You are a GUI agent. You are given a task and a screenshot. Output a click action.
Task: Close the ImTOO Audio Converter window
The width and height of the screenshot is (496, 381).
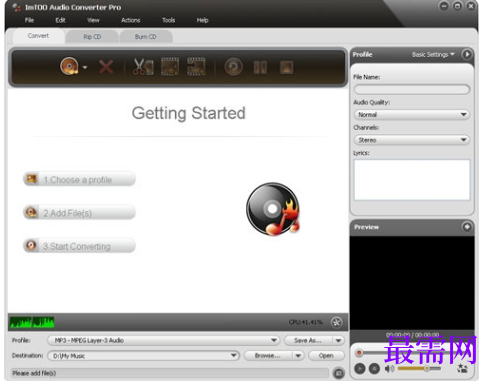click(x=471, y=6)
